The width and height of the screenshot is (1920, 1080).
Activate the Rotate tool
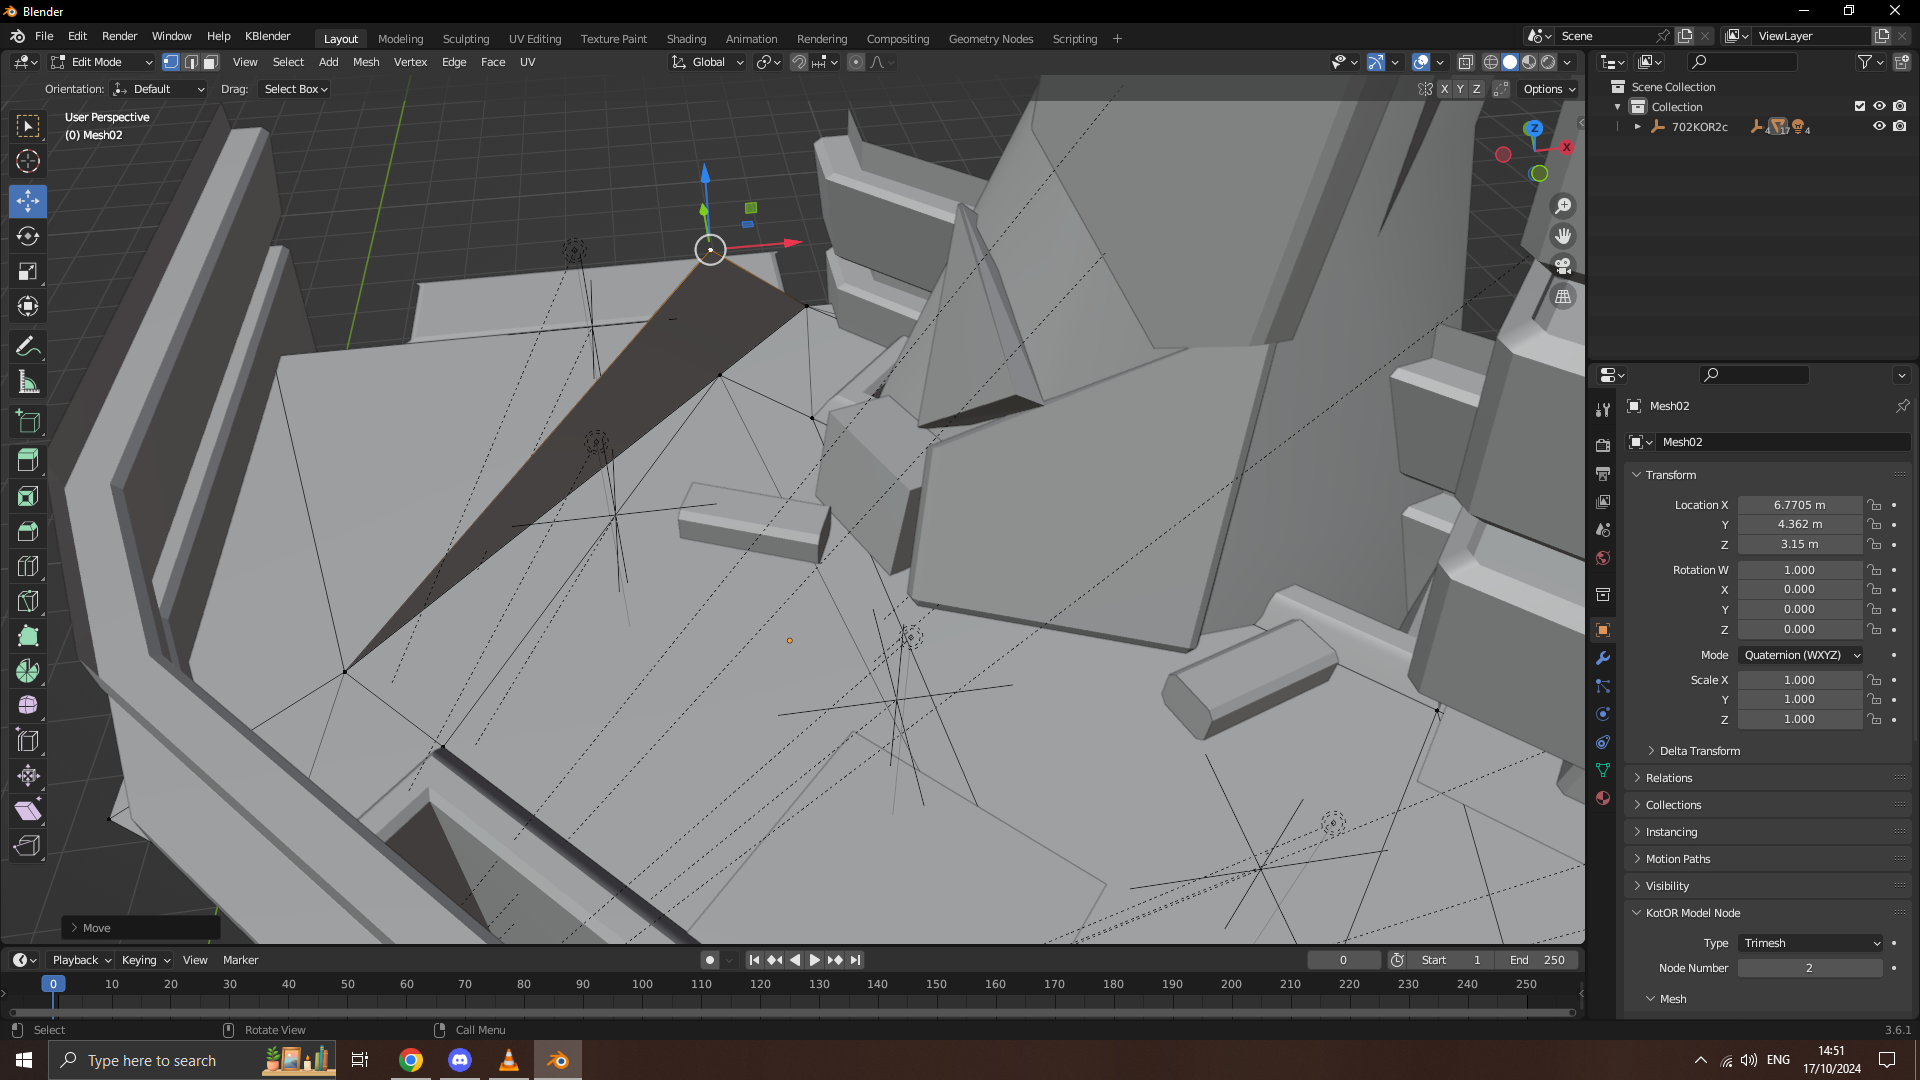click(28, 236)
